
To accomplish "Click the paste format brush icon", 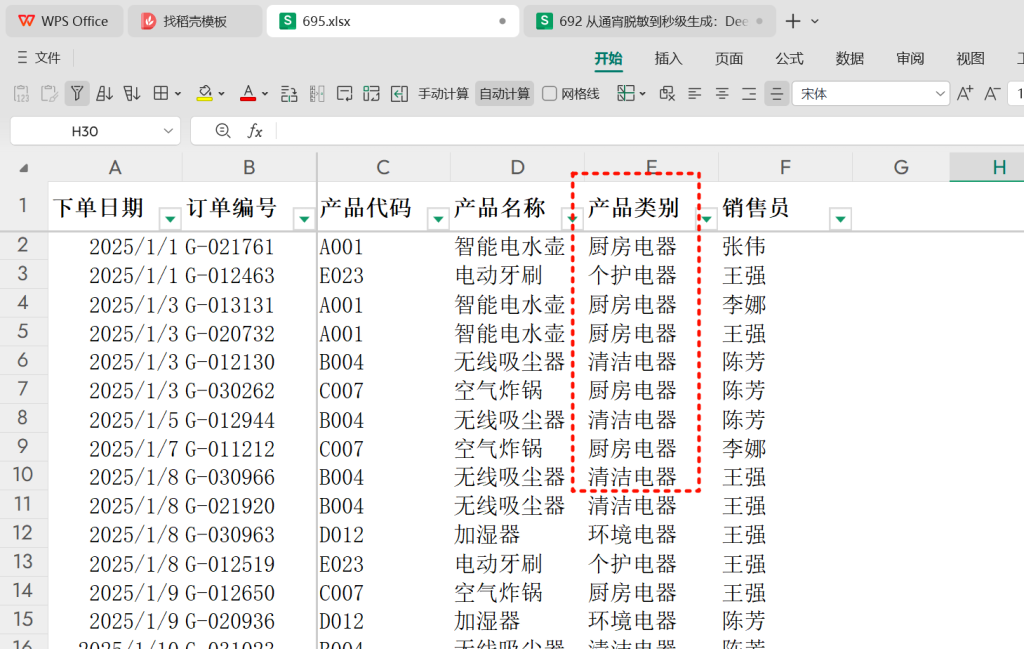I will (x=49, y=94).
